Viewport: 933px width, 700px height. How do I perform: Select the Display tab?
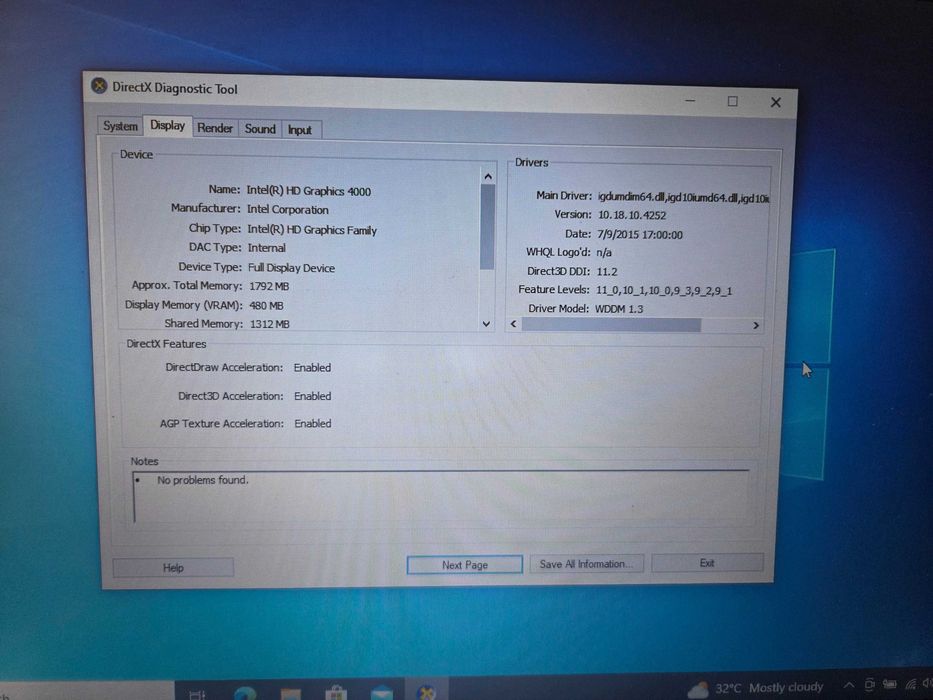pos(167,126)
